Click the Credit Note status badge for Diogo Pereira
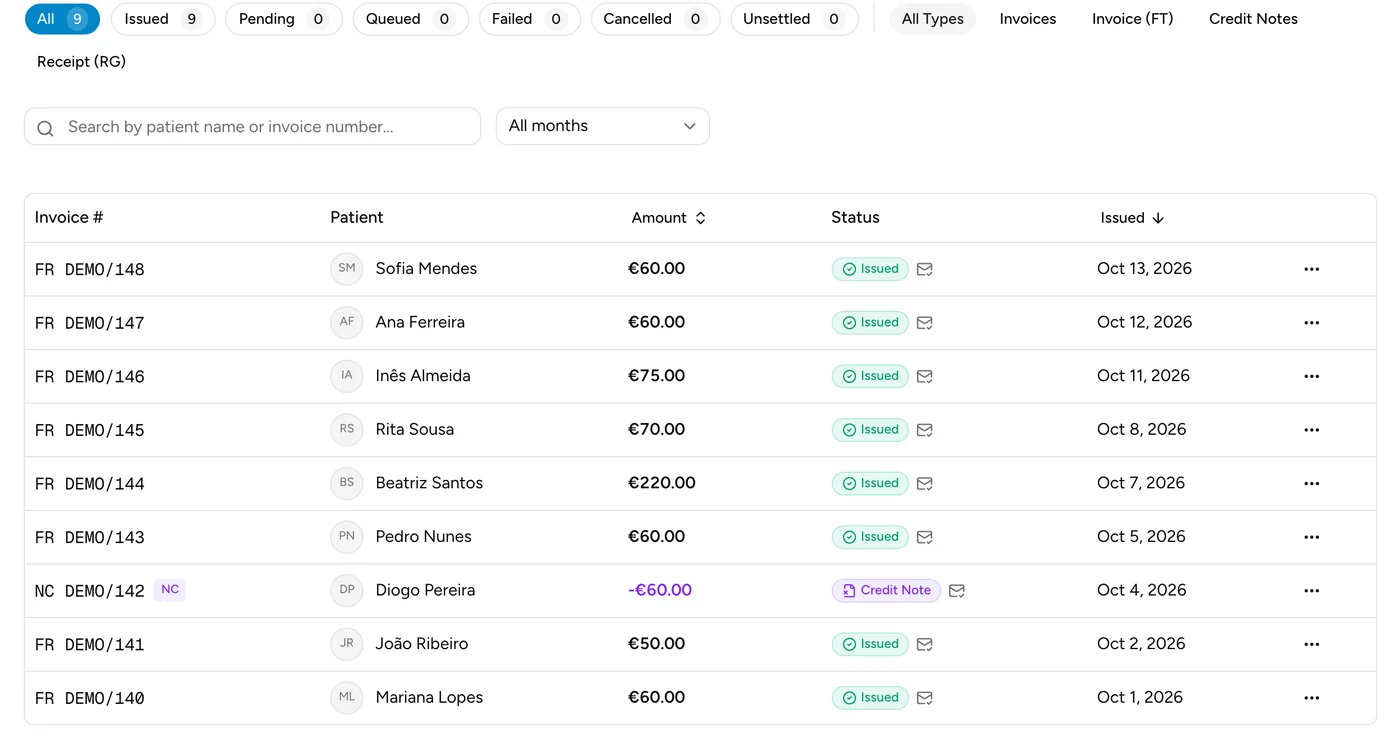This screenshot has height=742, width=1400. pyautogui.click(x=887, y=591)
